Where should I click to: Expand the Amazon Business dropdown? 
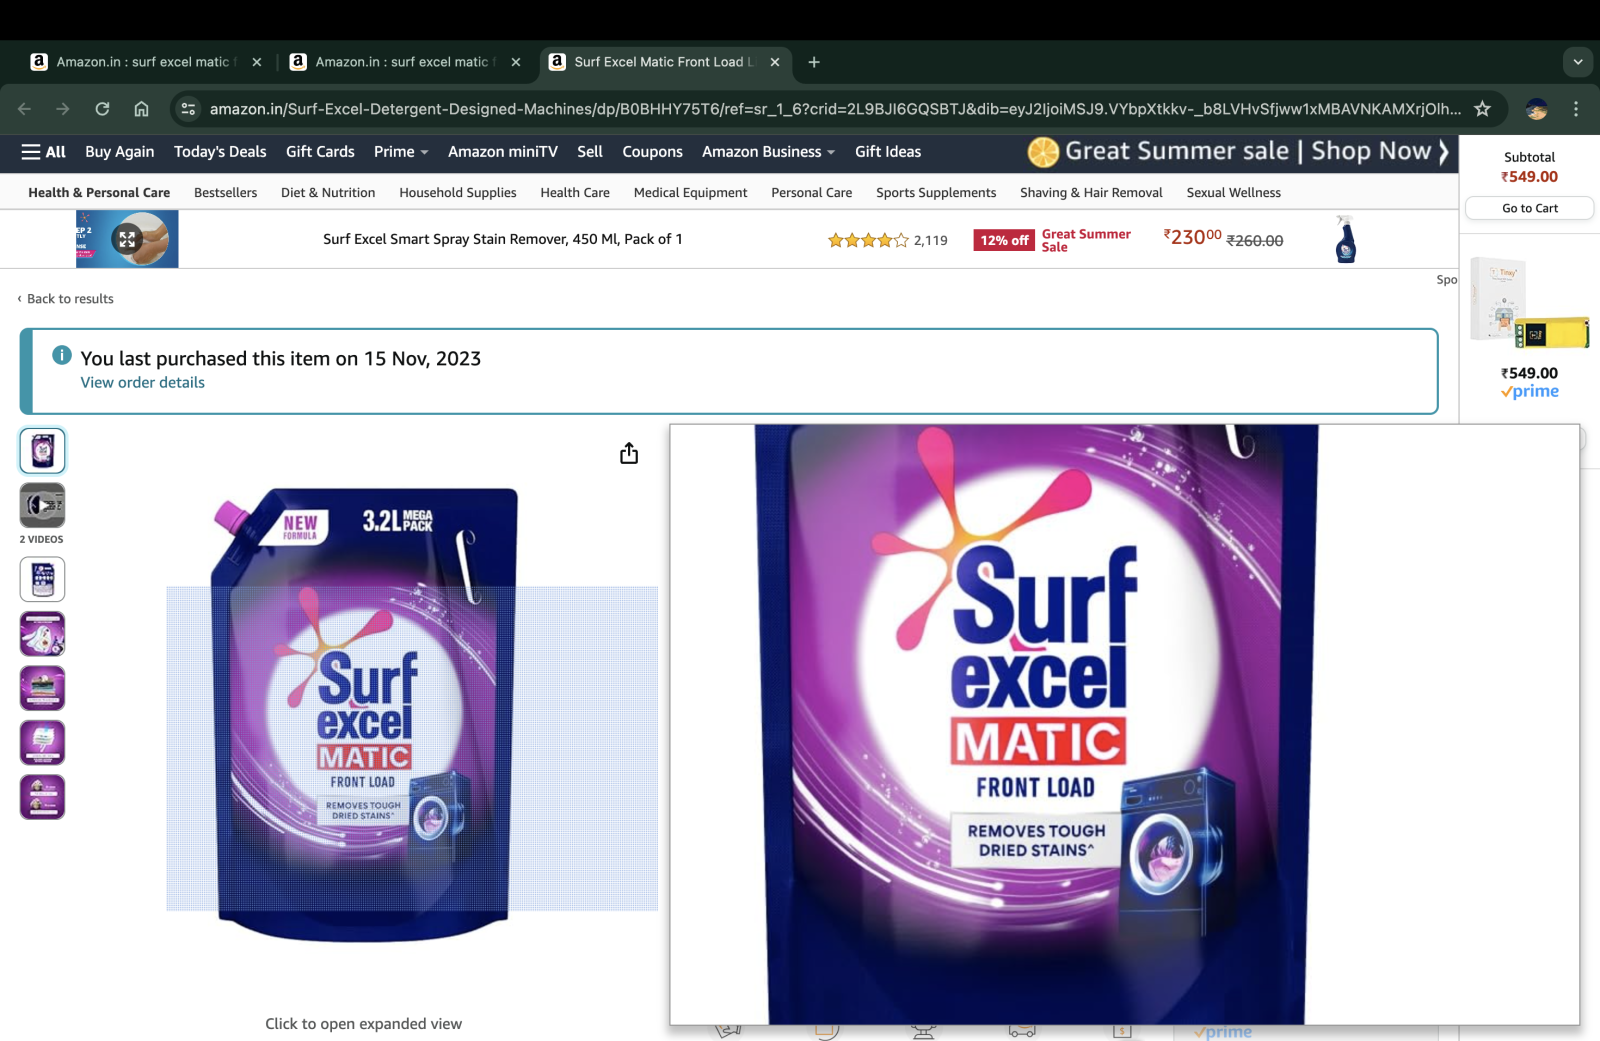768,152
